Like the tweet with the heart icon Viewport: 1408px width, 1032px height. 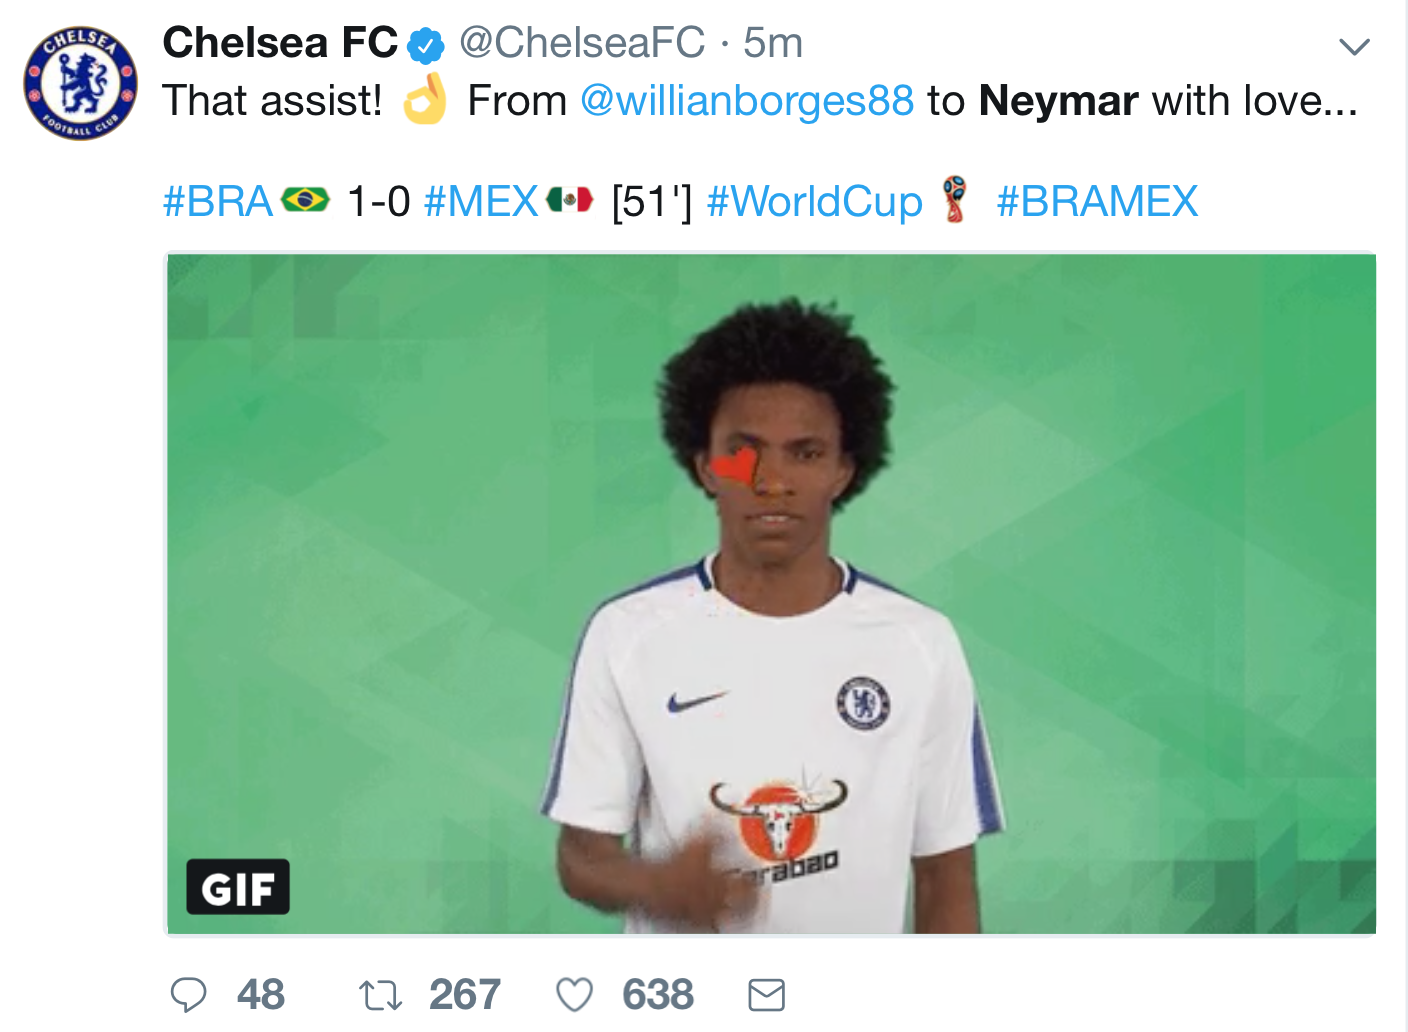(x=574, y=995)
